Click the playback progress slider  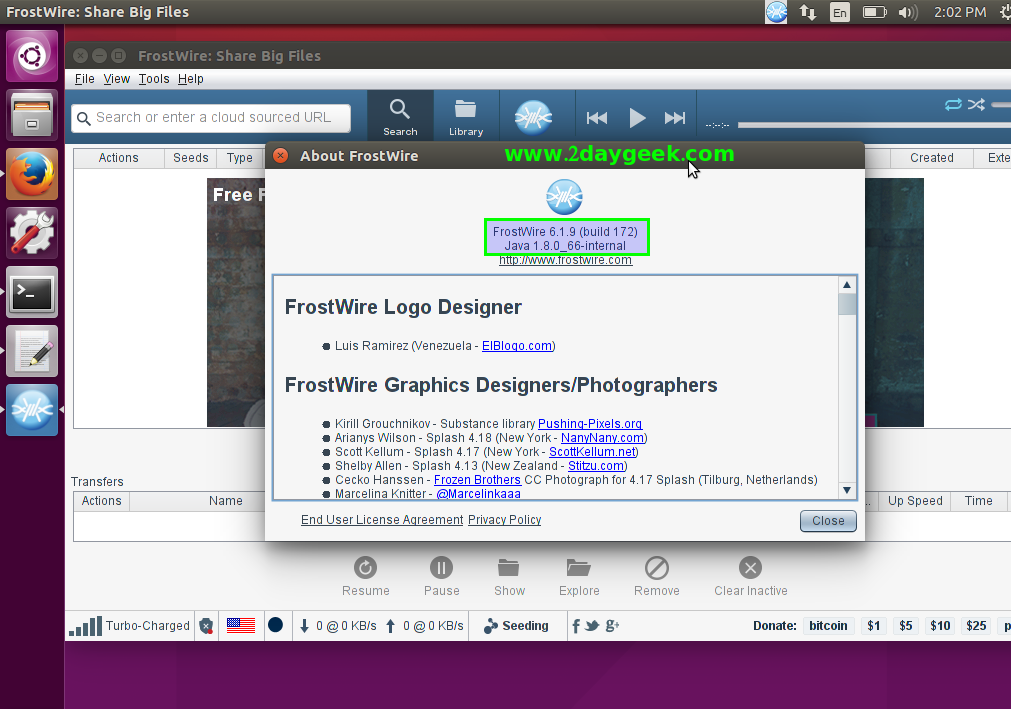point(874,125)
